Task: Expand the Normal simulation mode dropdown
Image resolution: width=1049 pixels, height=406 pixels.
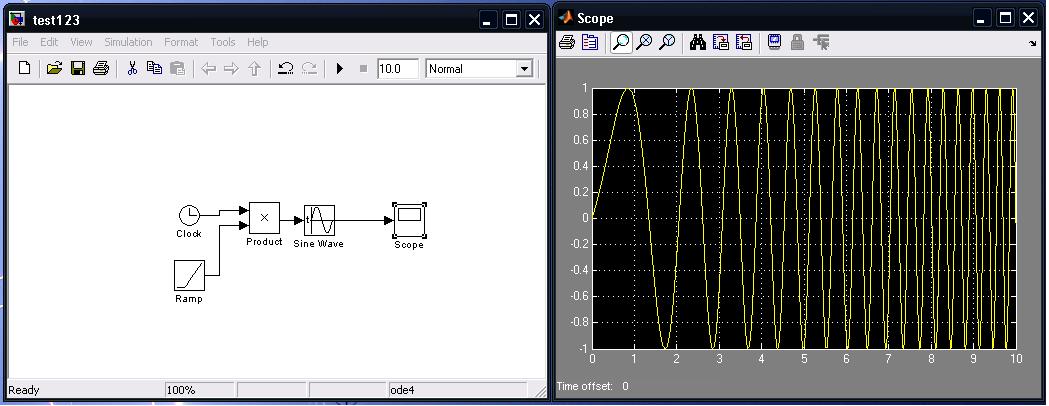Action: click(x=523, y=69)
